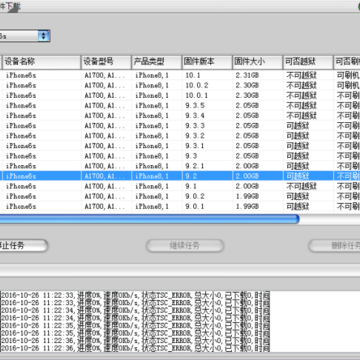Select the highlighted 9.2 firmware row
Screen dimensions: 360x360
(180, 176)
